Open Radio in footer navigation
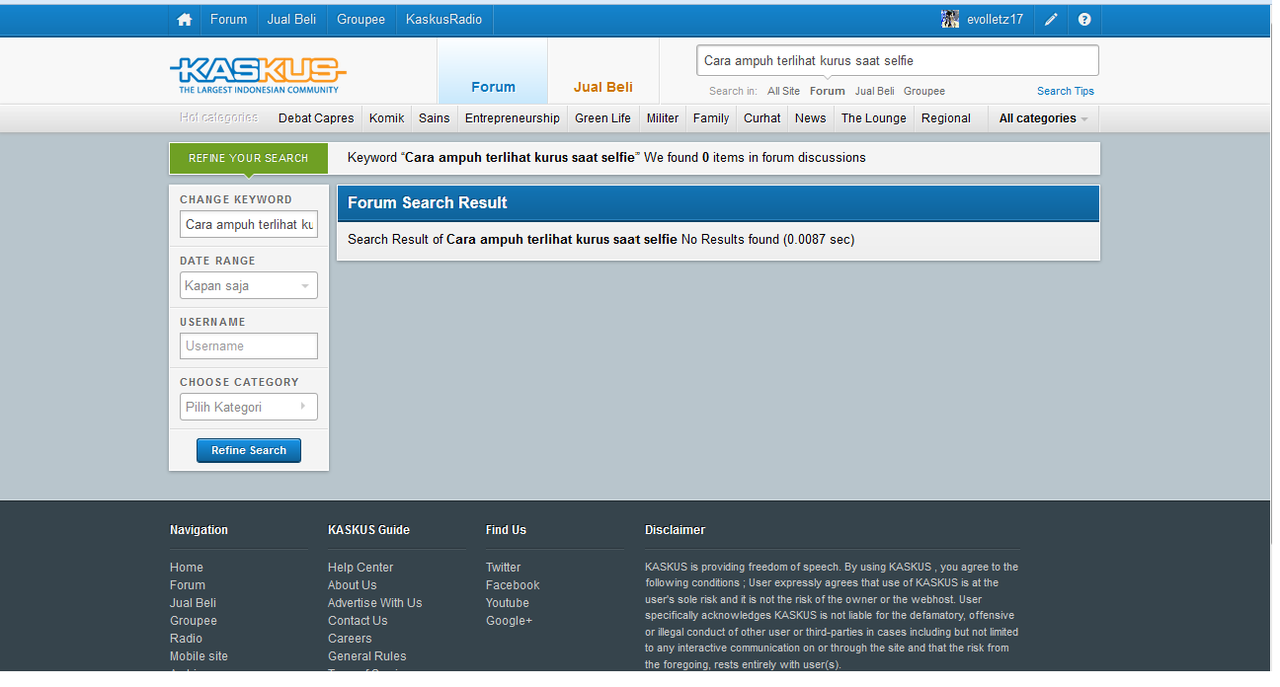This screenshot has width=1280, height=687. coord(186,638)
